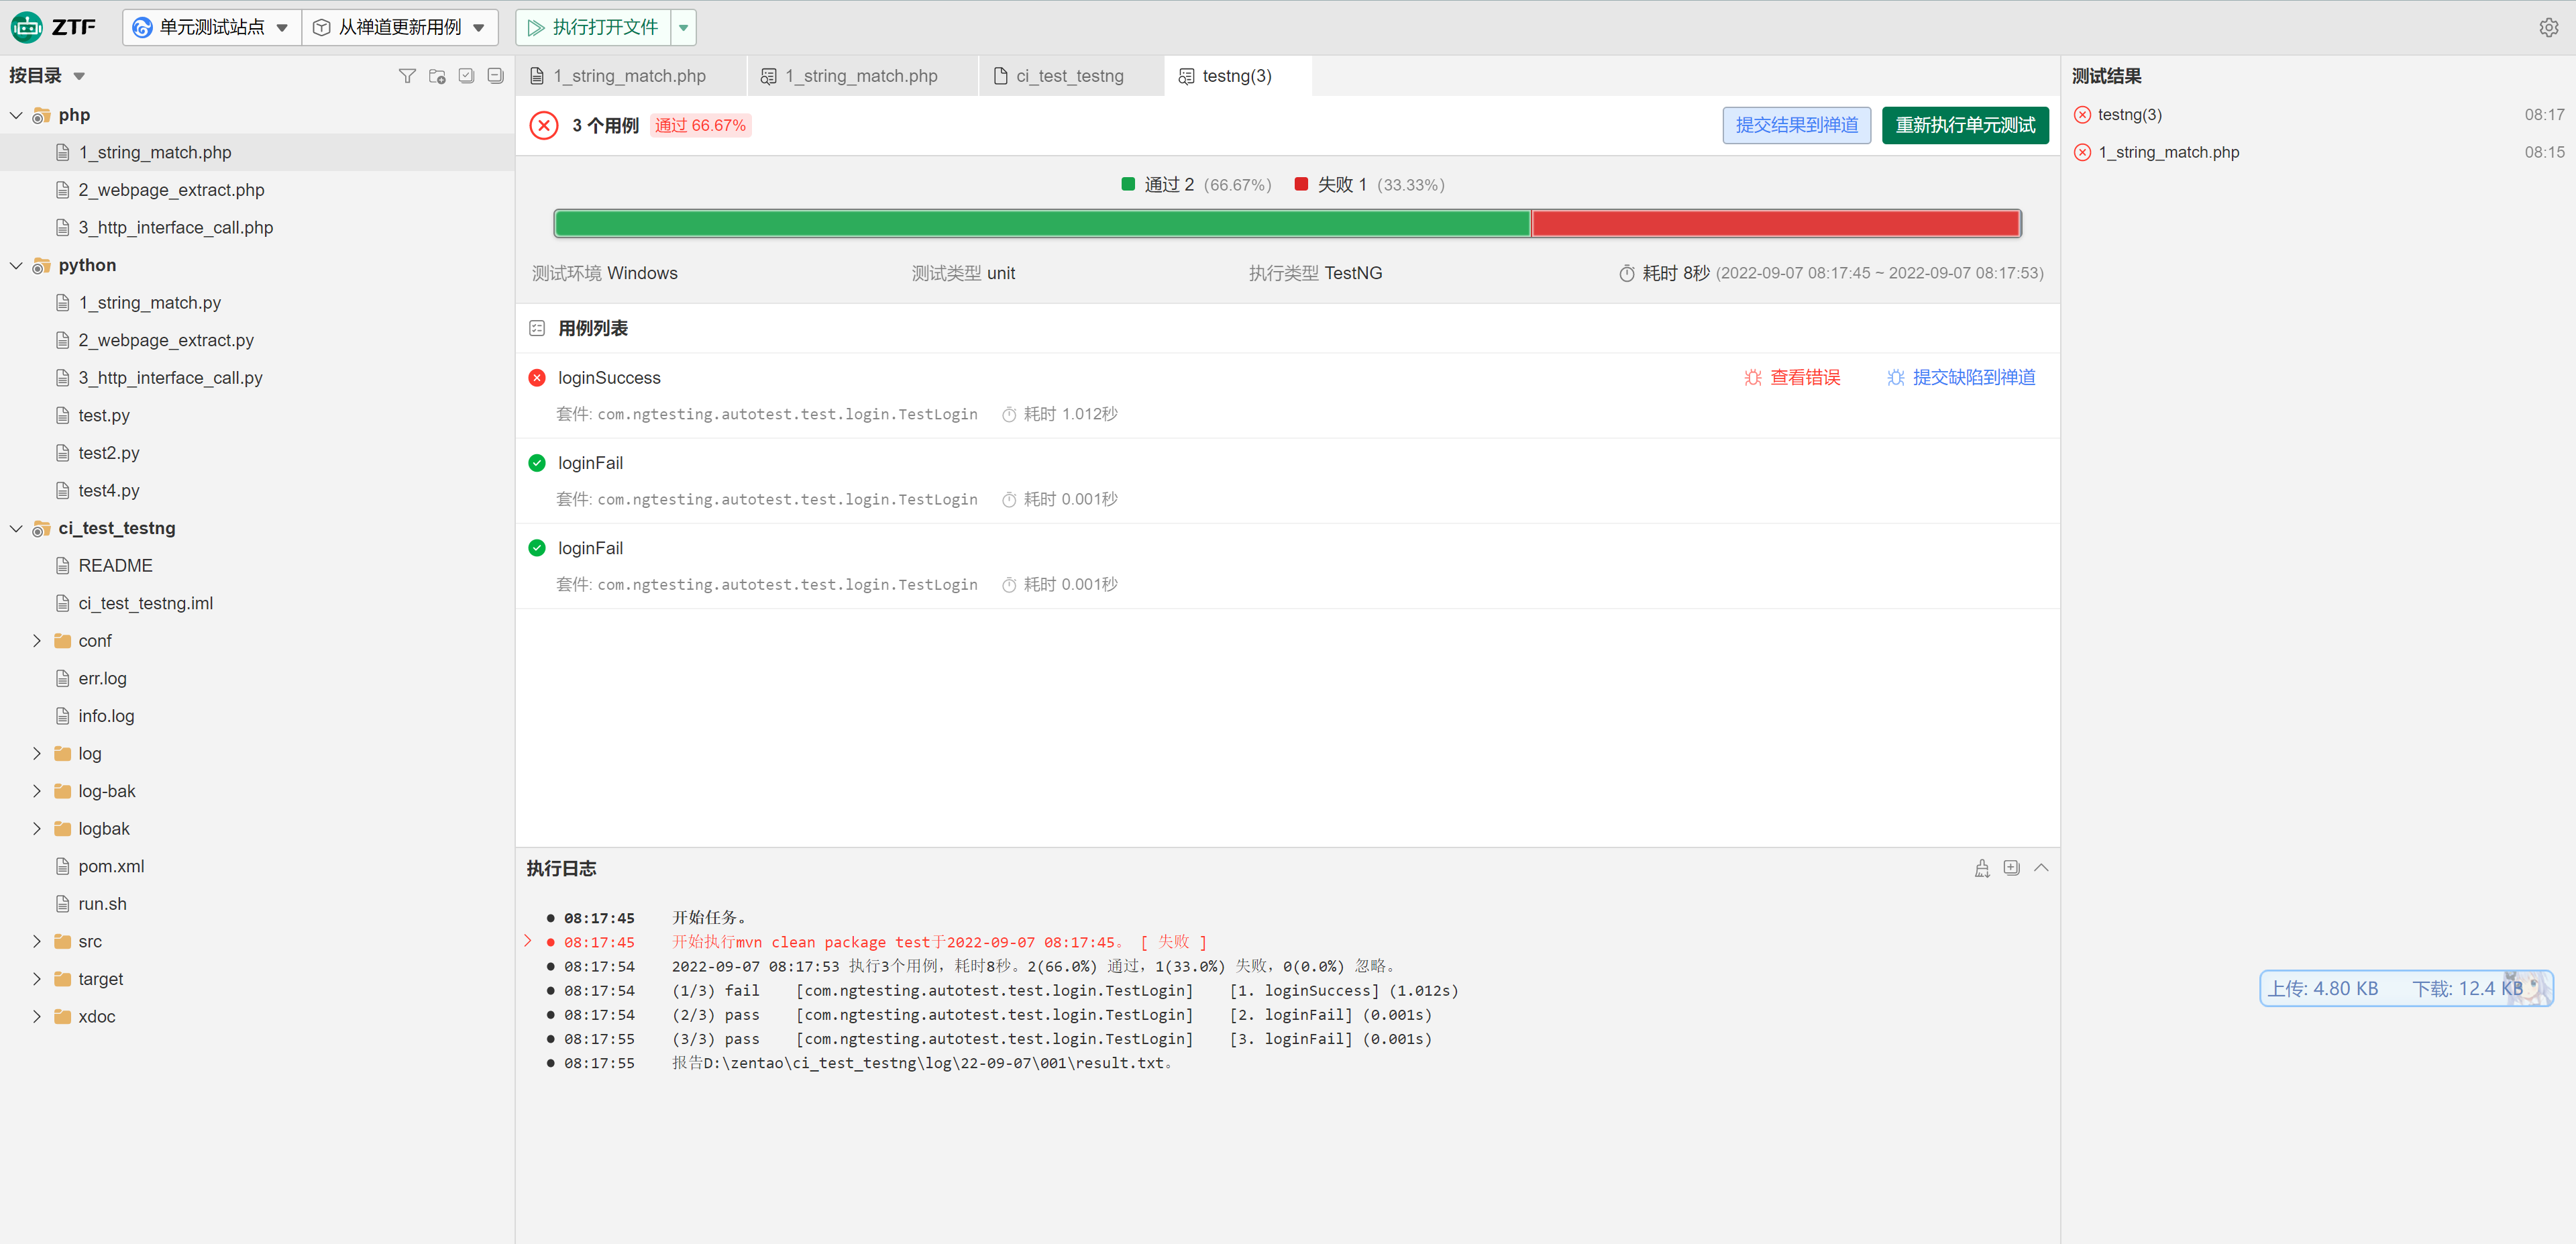Open testng(3) entry in test results list

[2129, 115]
